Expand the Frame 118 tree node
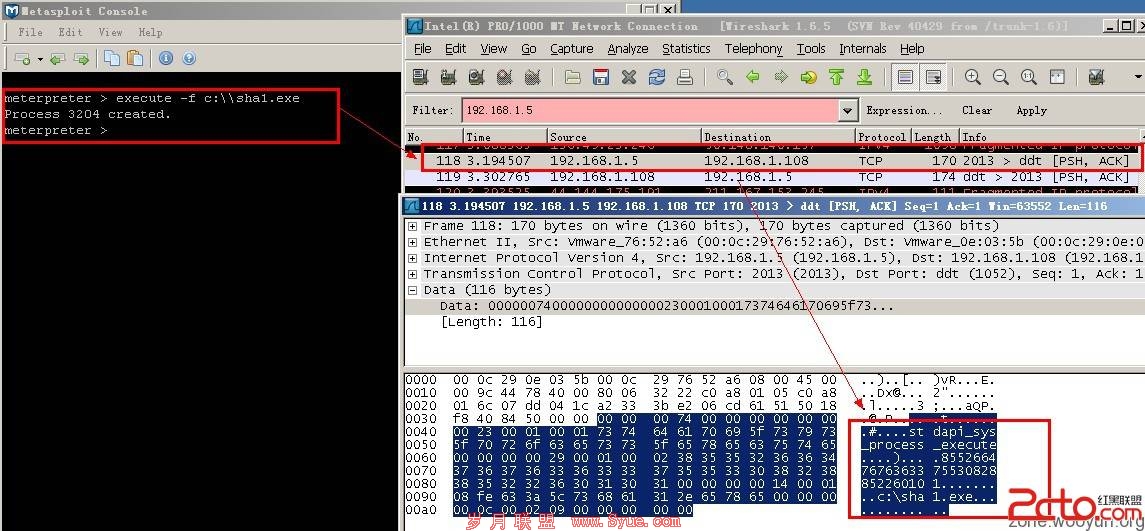This screenshot has width=1145, height=531. click(413, 226)
